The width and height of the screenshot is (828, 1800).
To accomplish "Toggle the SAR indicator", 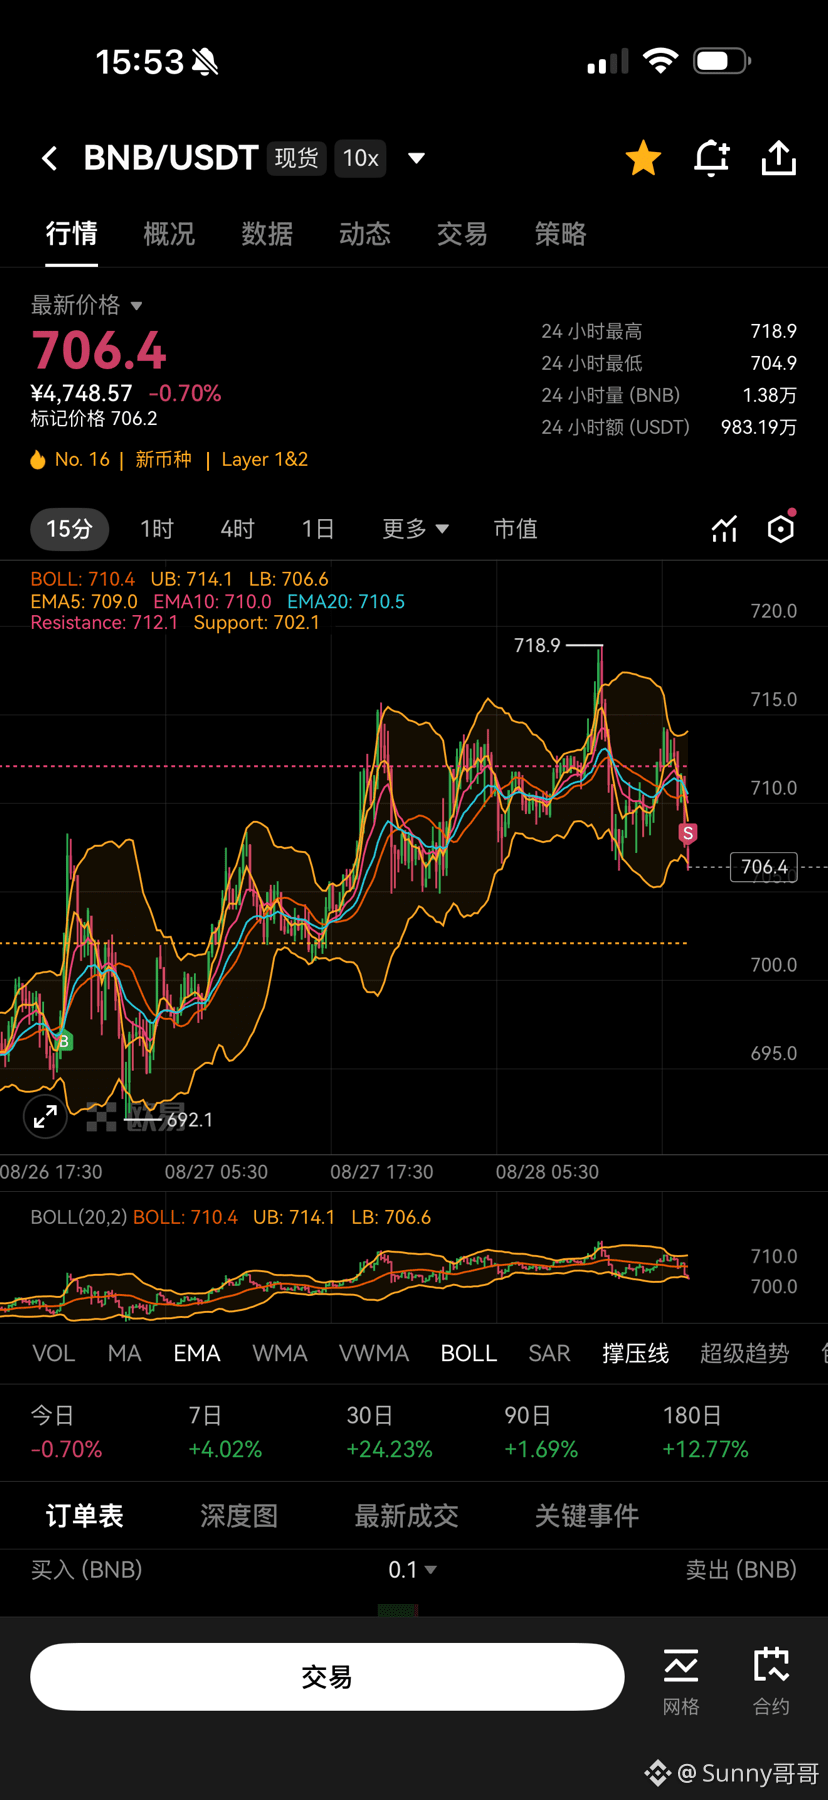I will [549, 1353].
